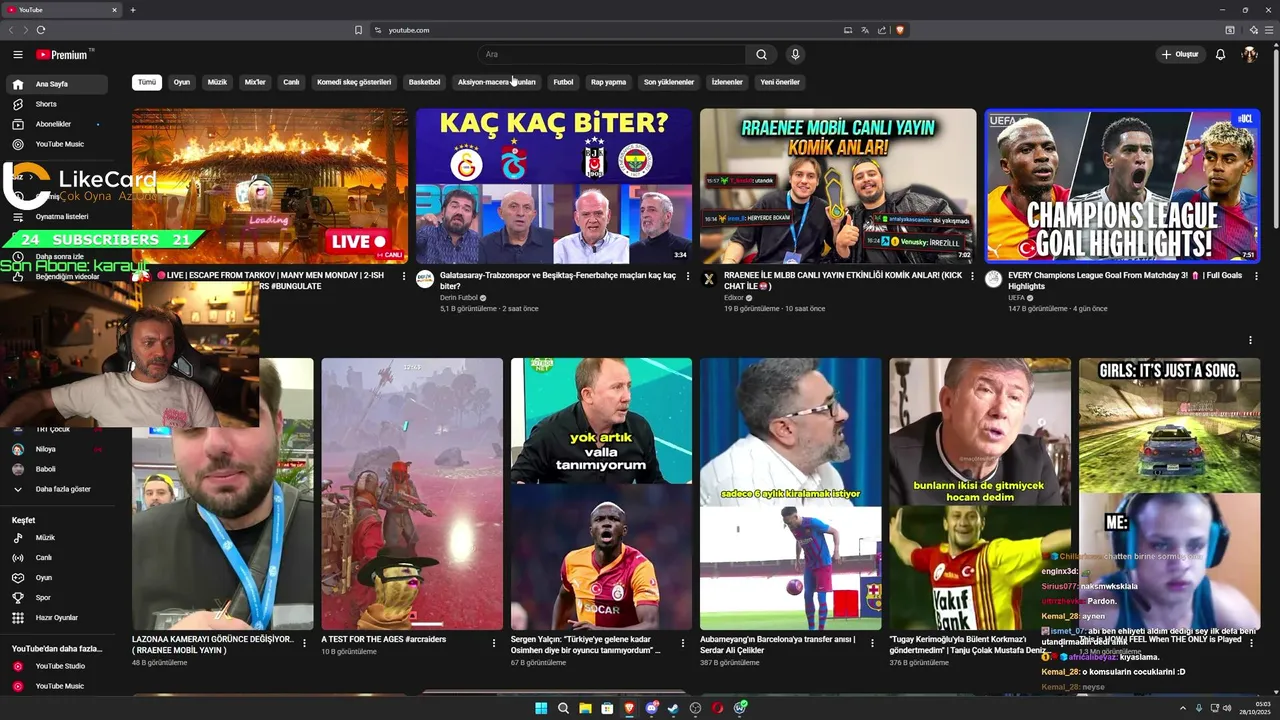
Task: Open Baboli subscription channel
Action: click(x=56, y=469)
